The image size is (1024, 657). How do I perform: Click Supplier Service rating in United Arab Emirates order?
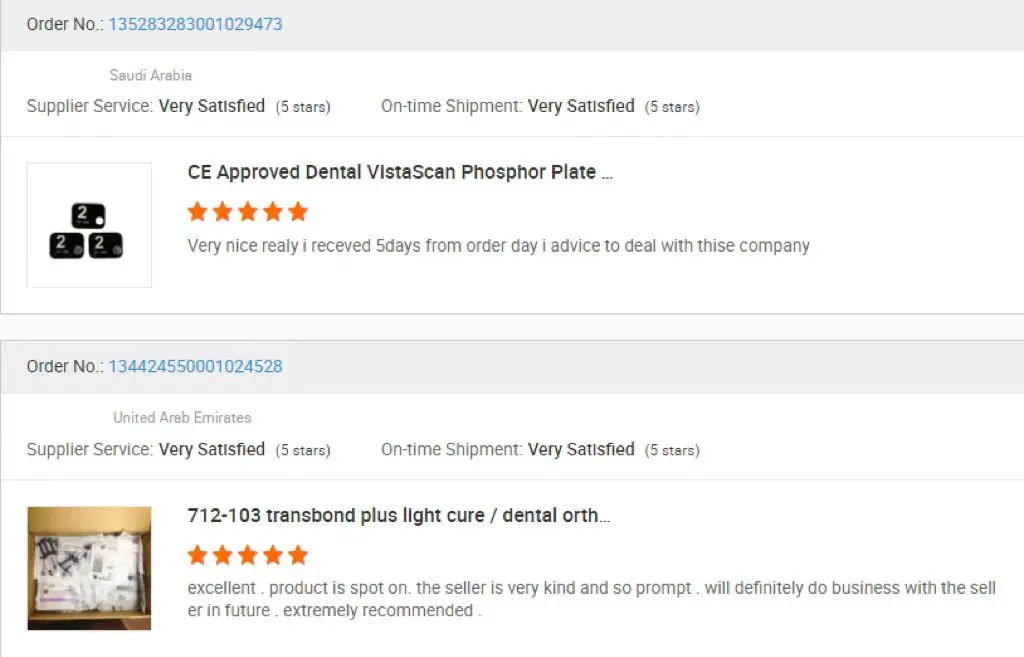pyautogui.click(x=212, y=449)
